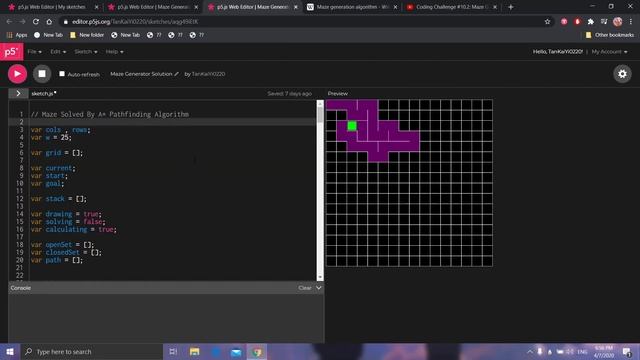Expand My Account dropdown

click(x=609, y=52)
